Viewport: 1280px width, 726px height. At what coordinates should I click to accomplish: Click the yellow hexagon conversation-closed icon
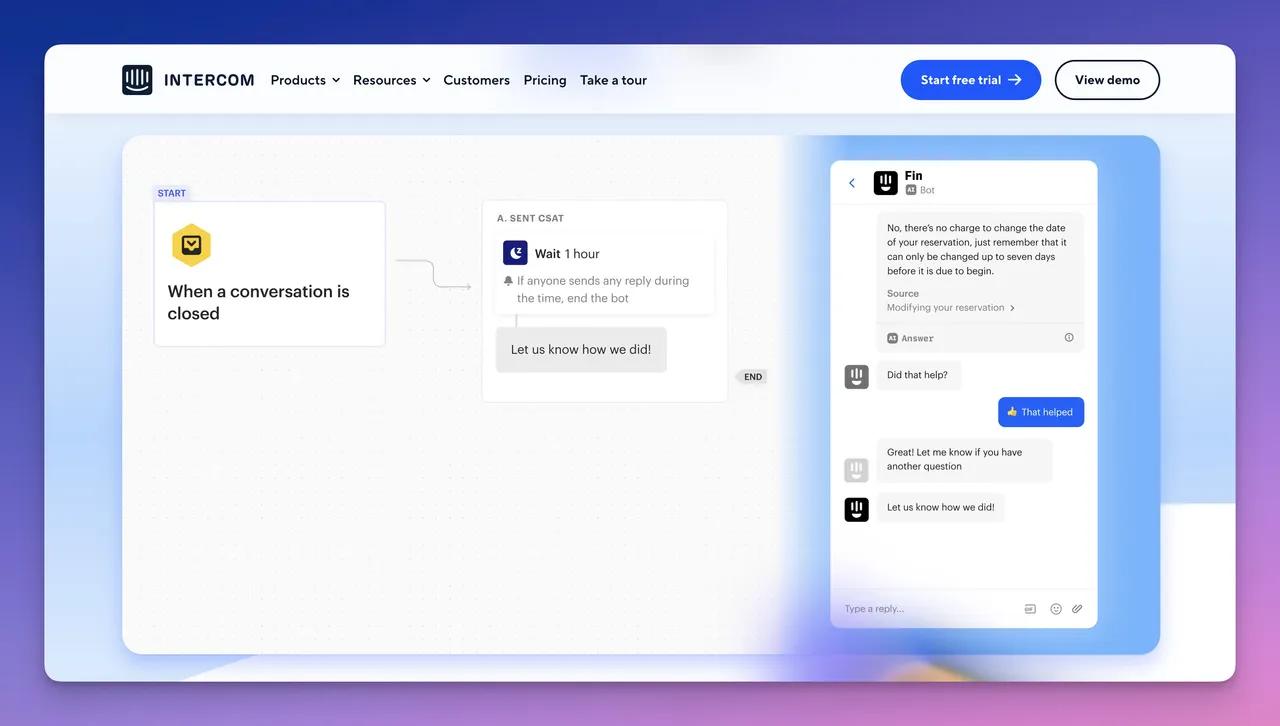(x=191, y=245)
